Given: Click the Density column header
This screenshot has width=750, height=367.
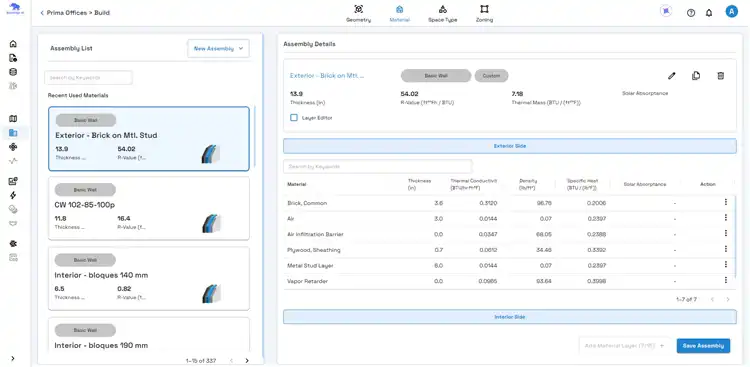Looking at the screenshot, I should point(528,184).
